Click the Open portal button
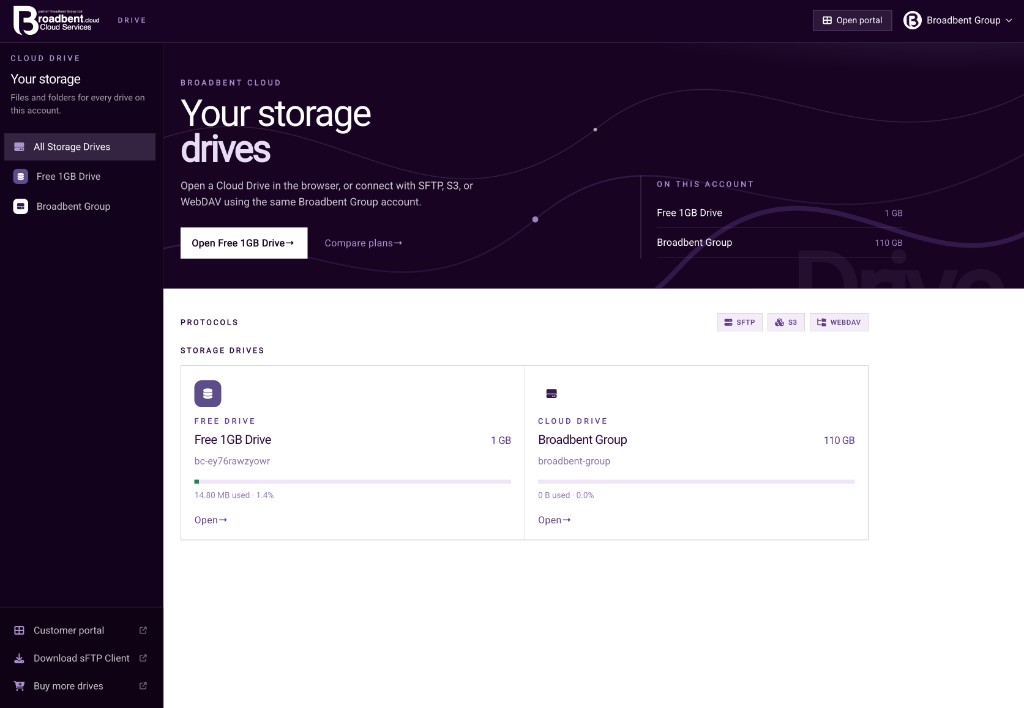 pyautogui.click(x=852, y=20)
